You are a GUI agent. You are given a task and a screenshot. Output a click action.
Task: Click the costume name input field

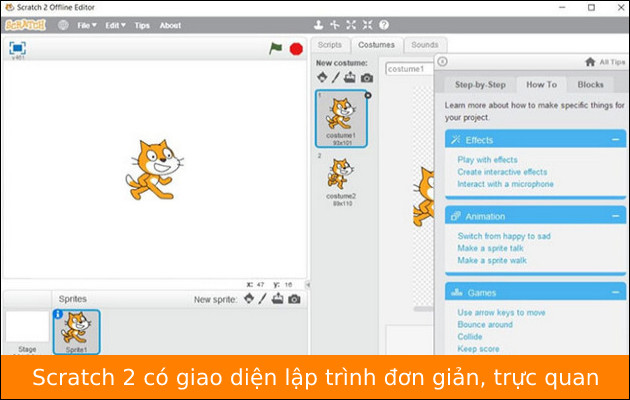tap(410, 69)
